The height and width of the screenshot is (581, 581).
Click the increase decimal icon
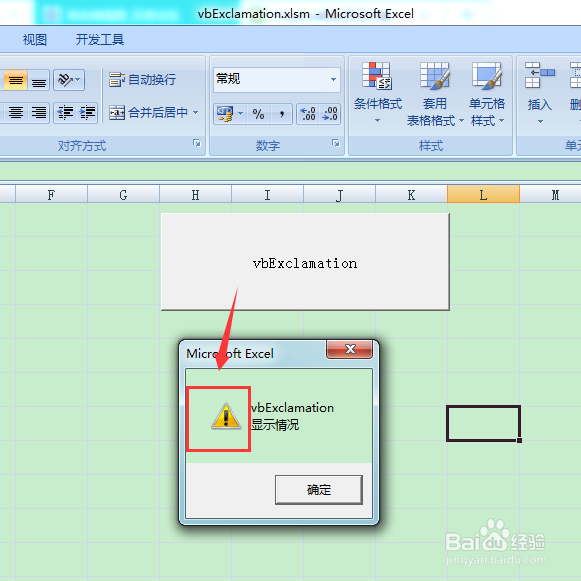(308, 114)
